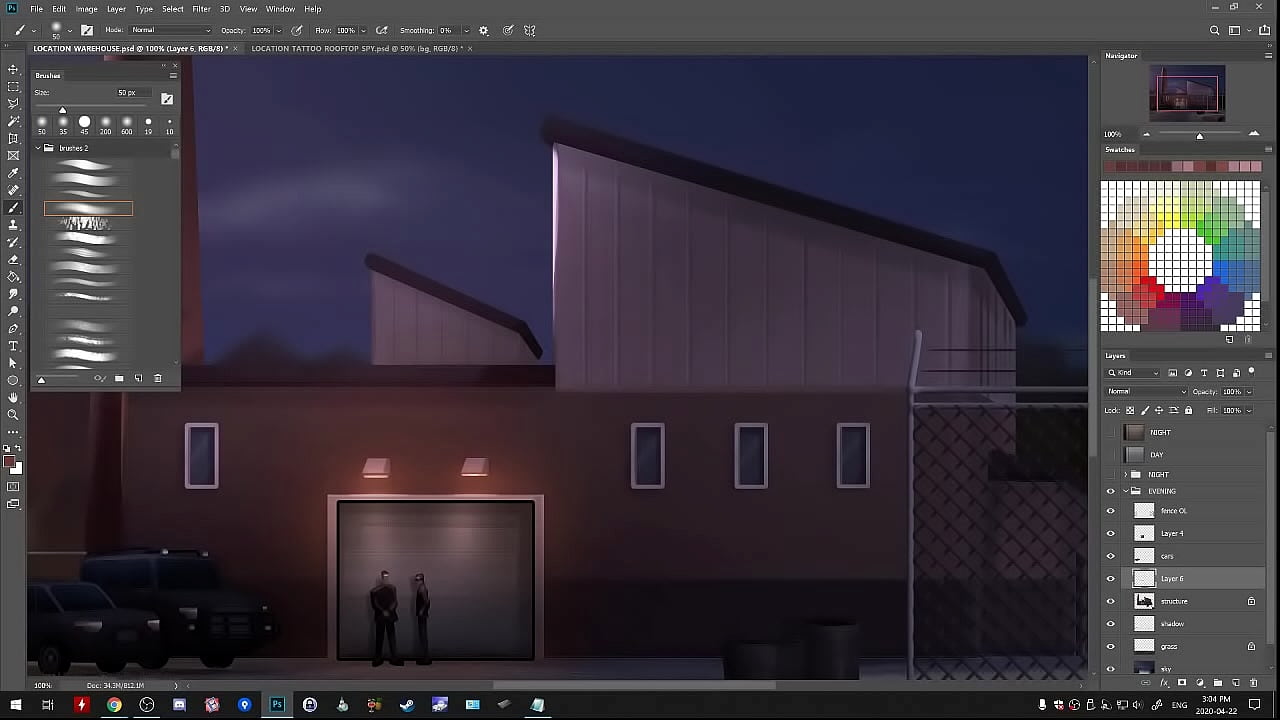
Task: Toggle visibility of the cars layer
Action: (x=1110, y=556)
